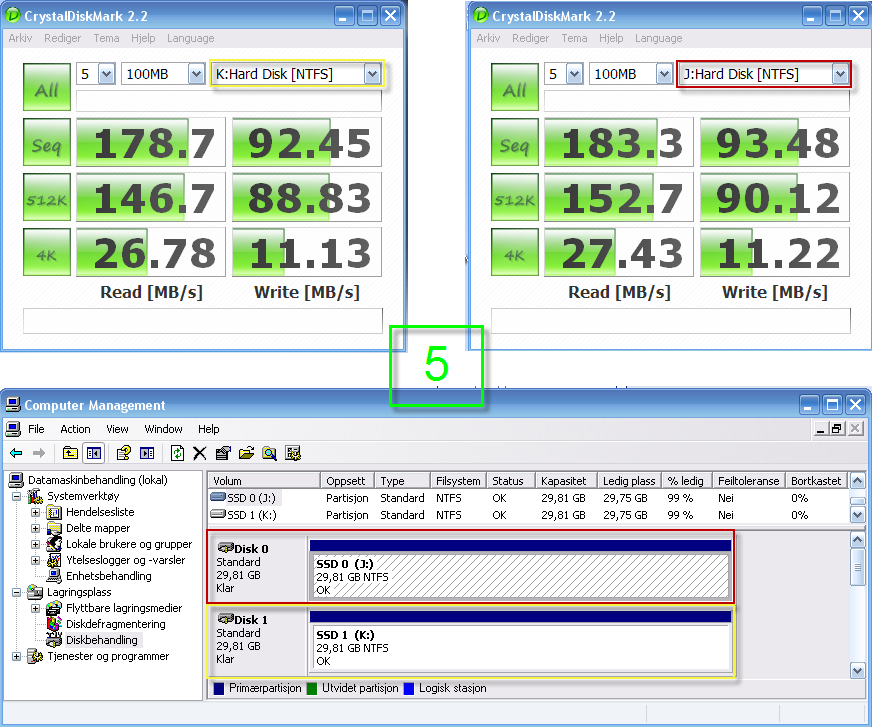The height and width of the screenshot is (727, 872).
Task: Open drive dropdown showing J:Hard Disk [NTFS]
Action: [x=840, y=74]
